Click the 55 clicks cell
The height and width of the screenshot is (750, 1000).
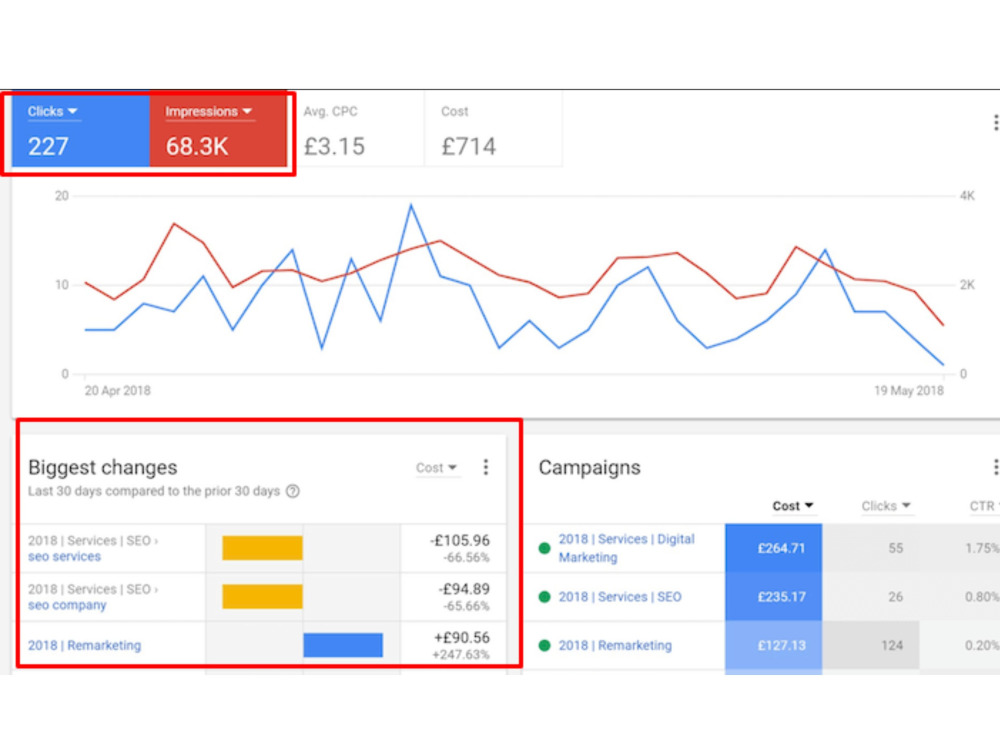click(871, 548)
